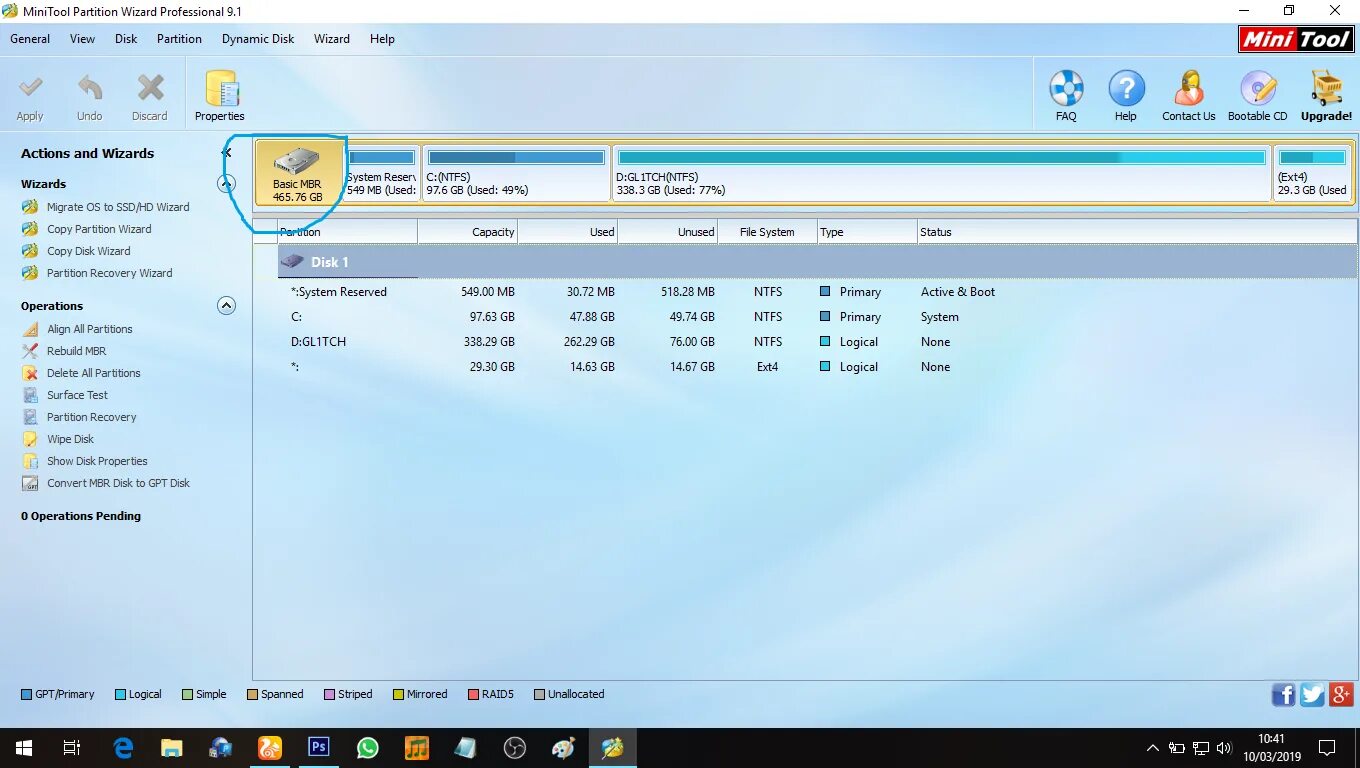Sort by the Unused column header
The image size is (1360, 768).
[x=668, y=232]
